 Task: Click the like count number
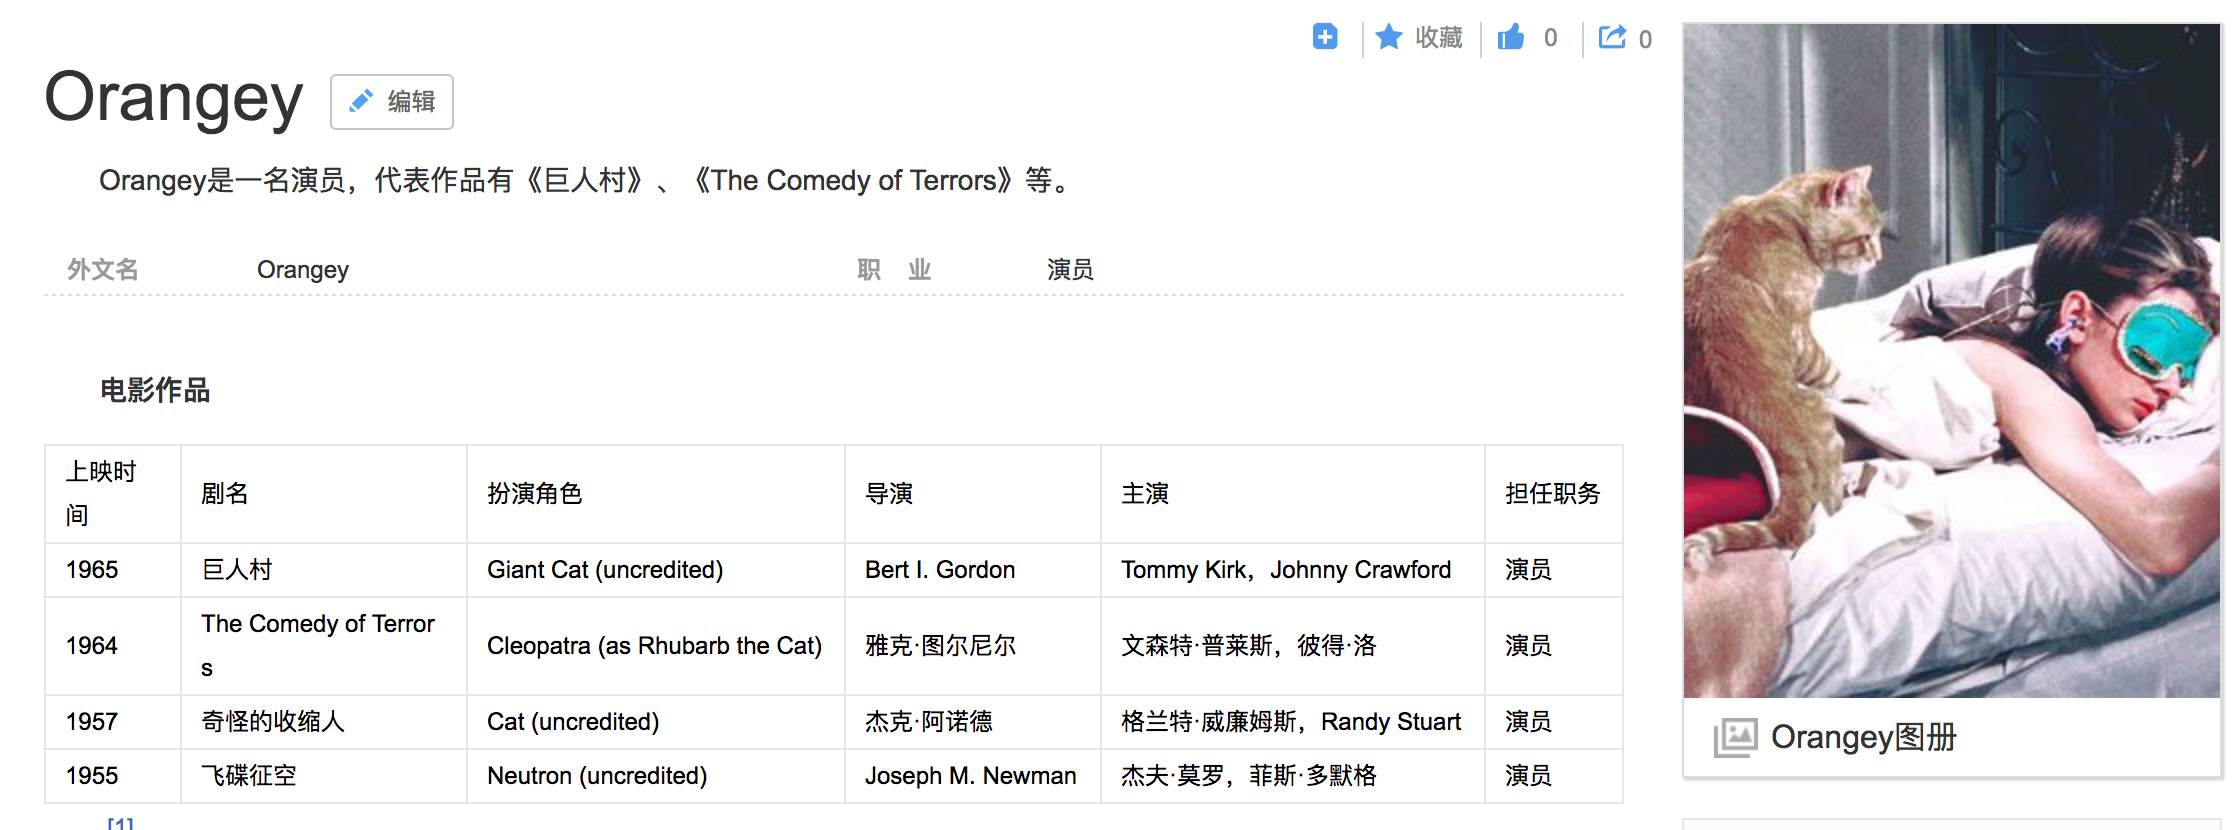tap(1550, 38)
